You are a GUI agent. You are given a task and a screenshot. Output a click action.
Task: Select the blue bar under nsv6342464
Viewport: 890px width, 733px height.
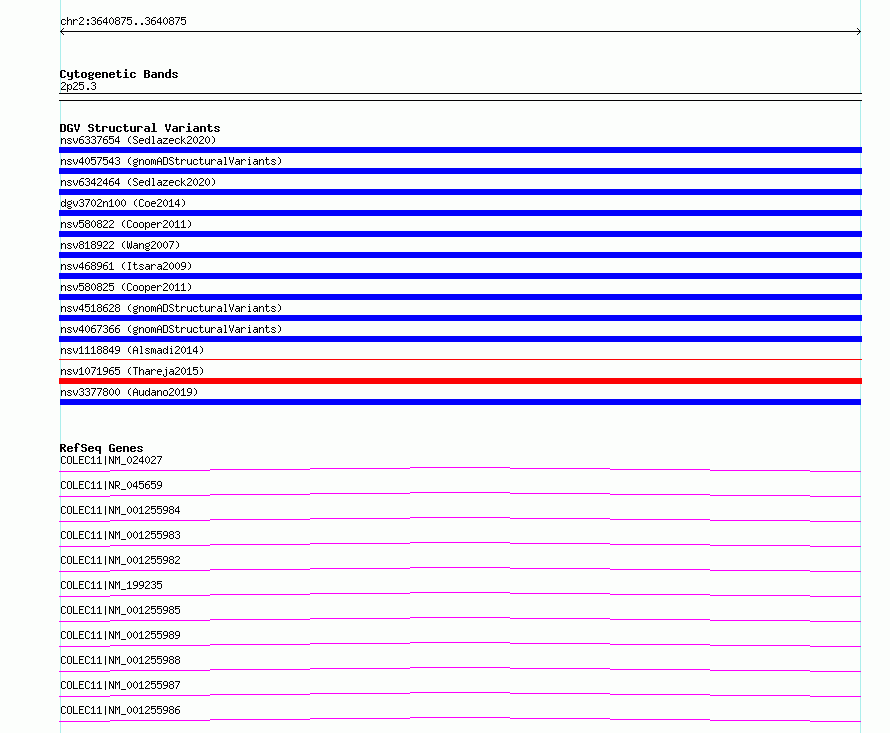coord(460,192)
